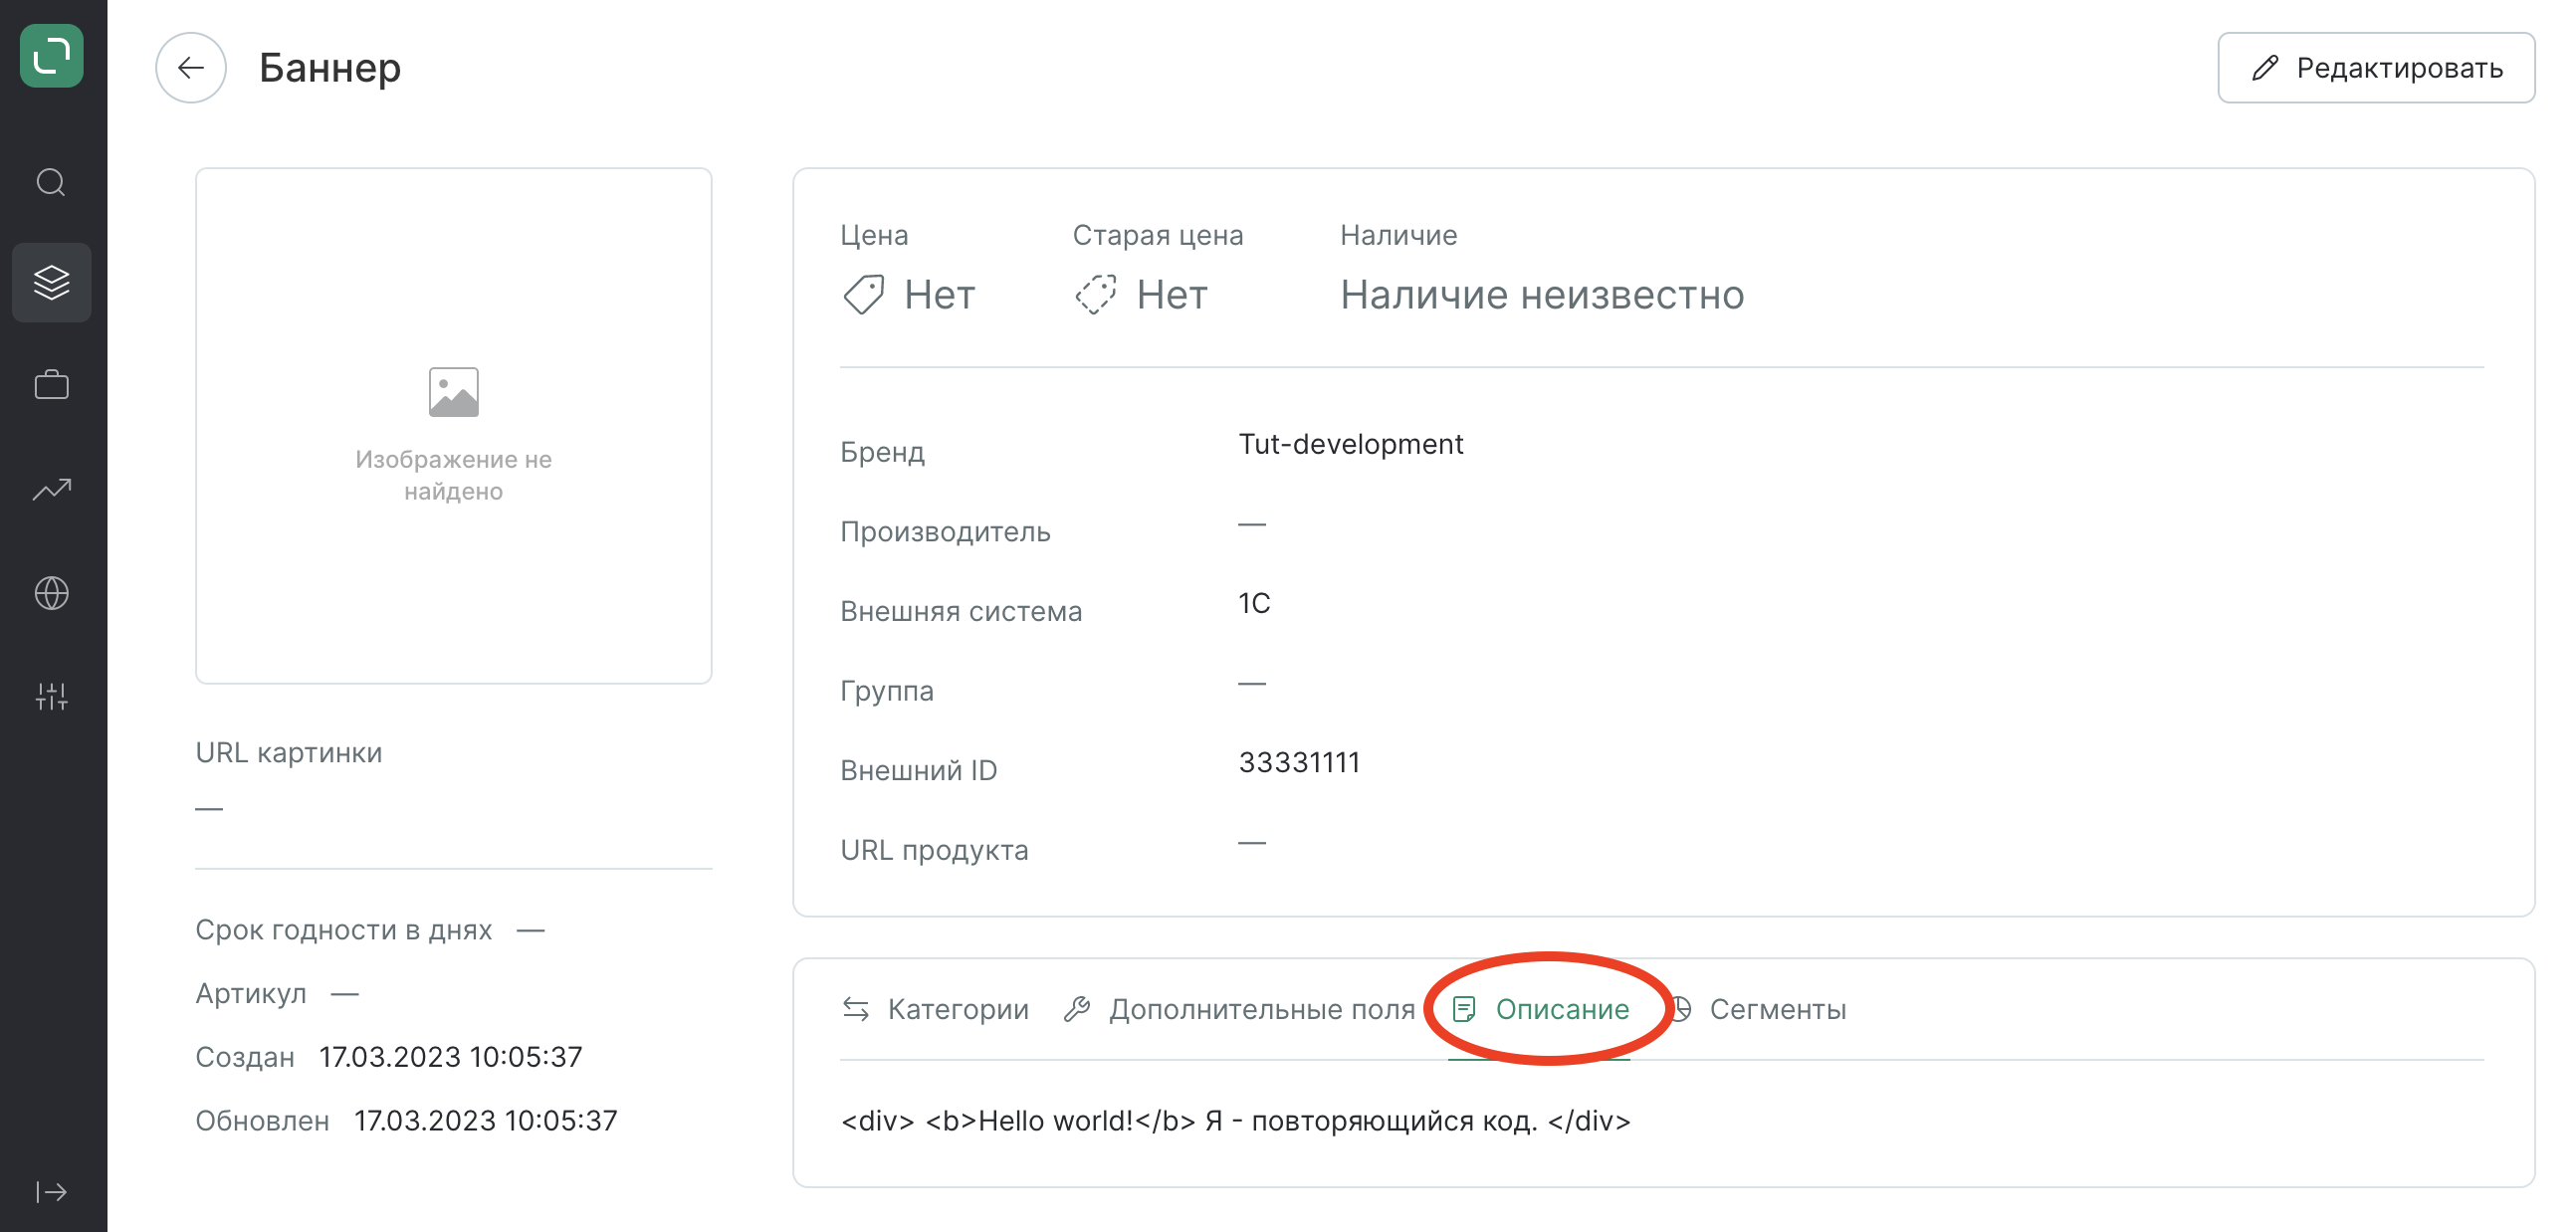Click the Наличие неизвестно status text
Viewport: 2576px width, 1232px height.
(x=1542, y=295)
